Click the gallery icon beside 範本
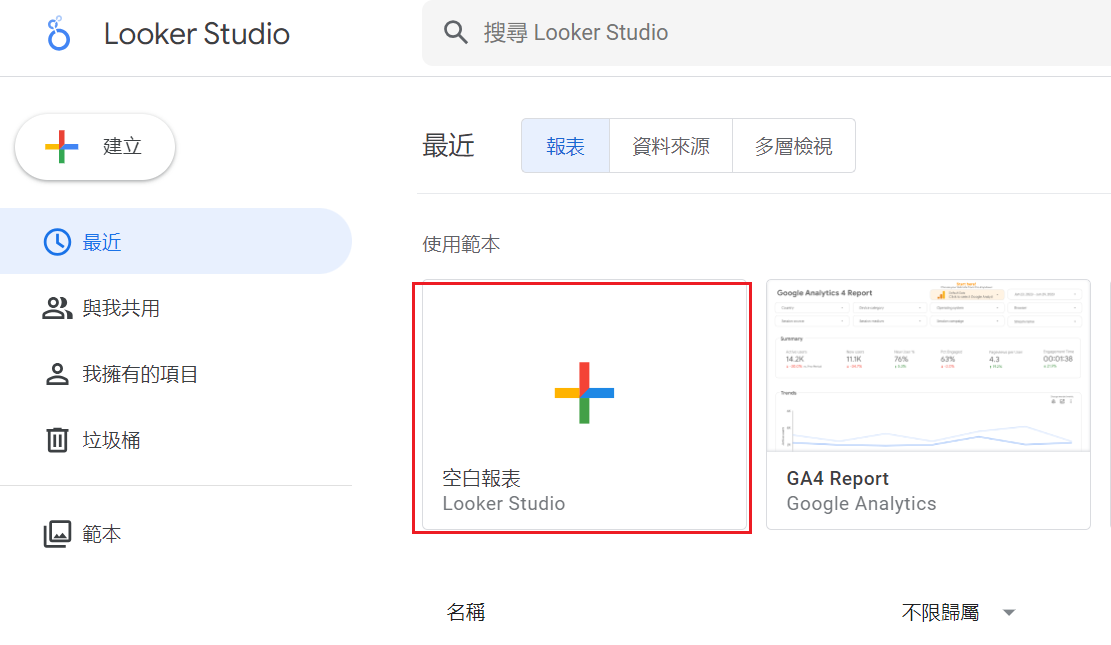 (57, 534)
